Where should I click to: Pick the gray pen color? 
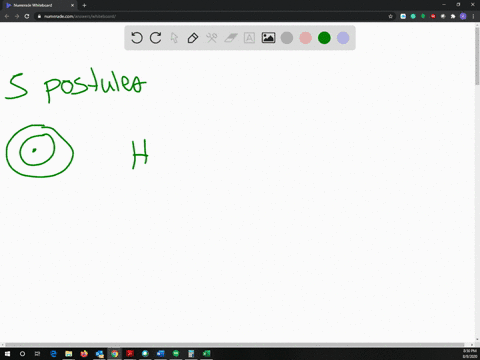point(287,38)
